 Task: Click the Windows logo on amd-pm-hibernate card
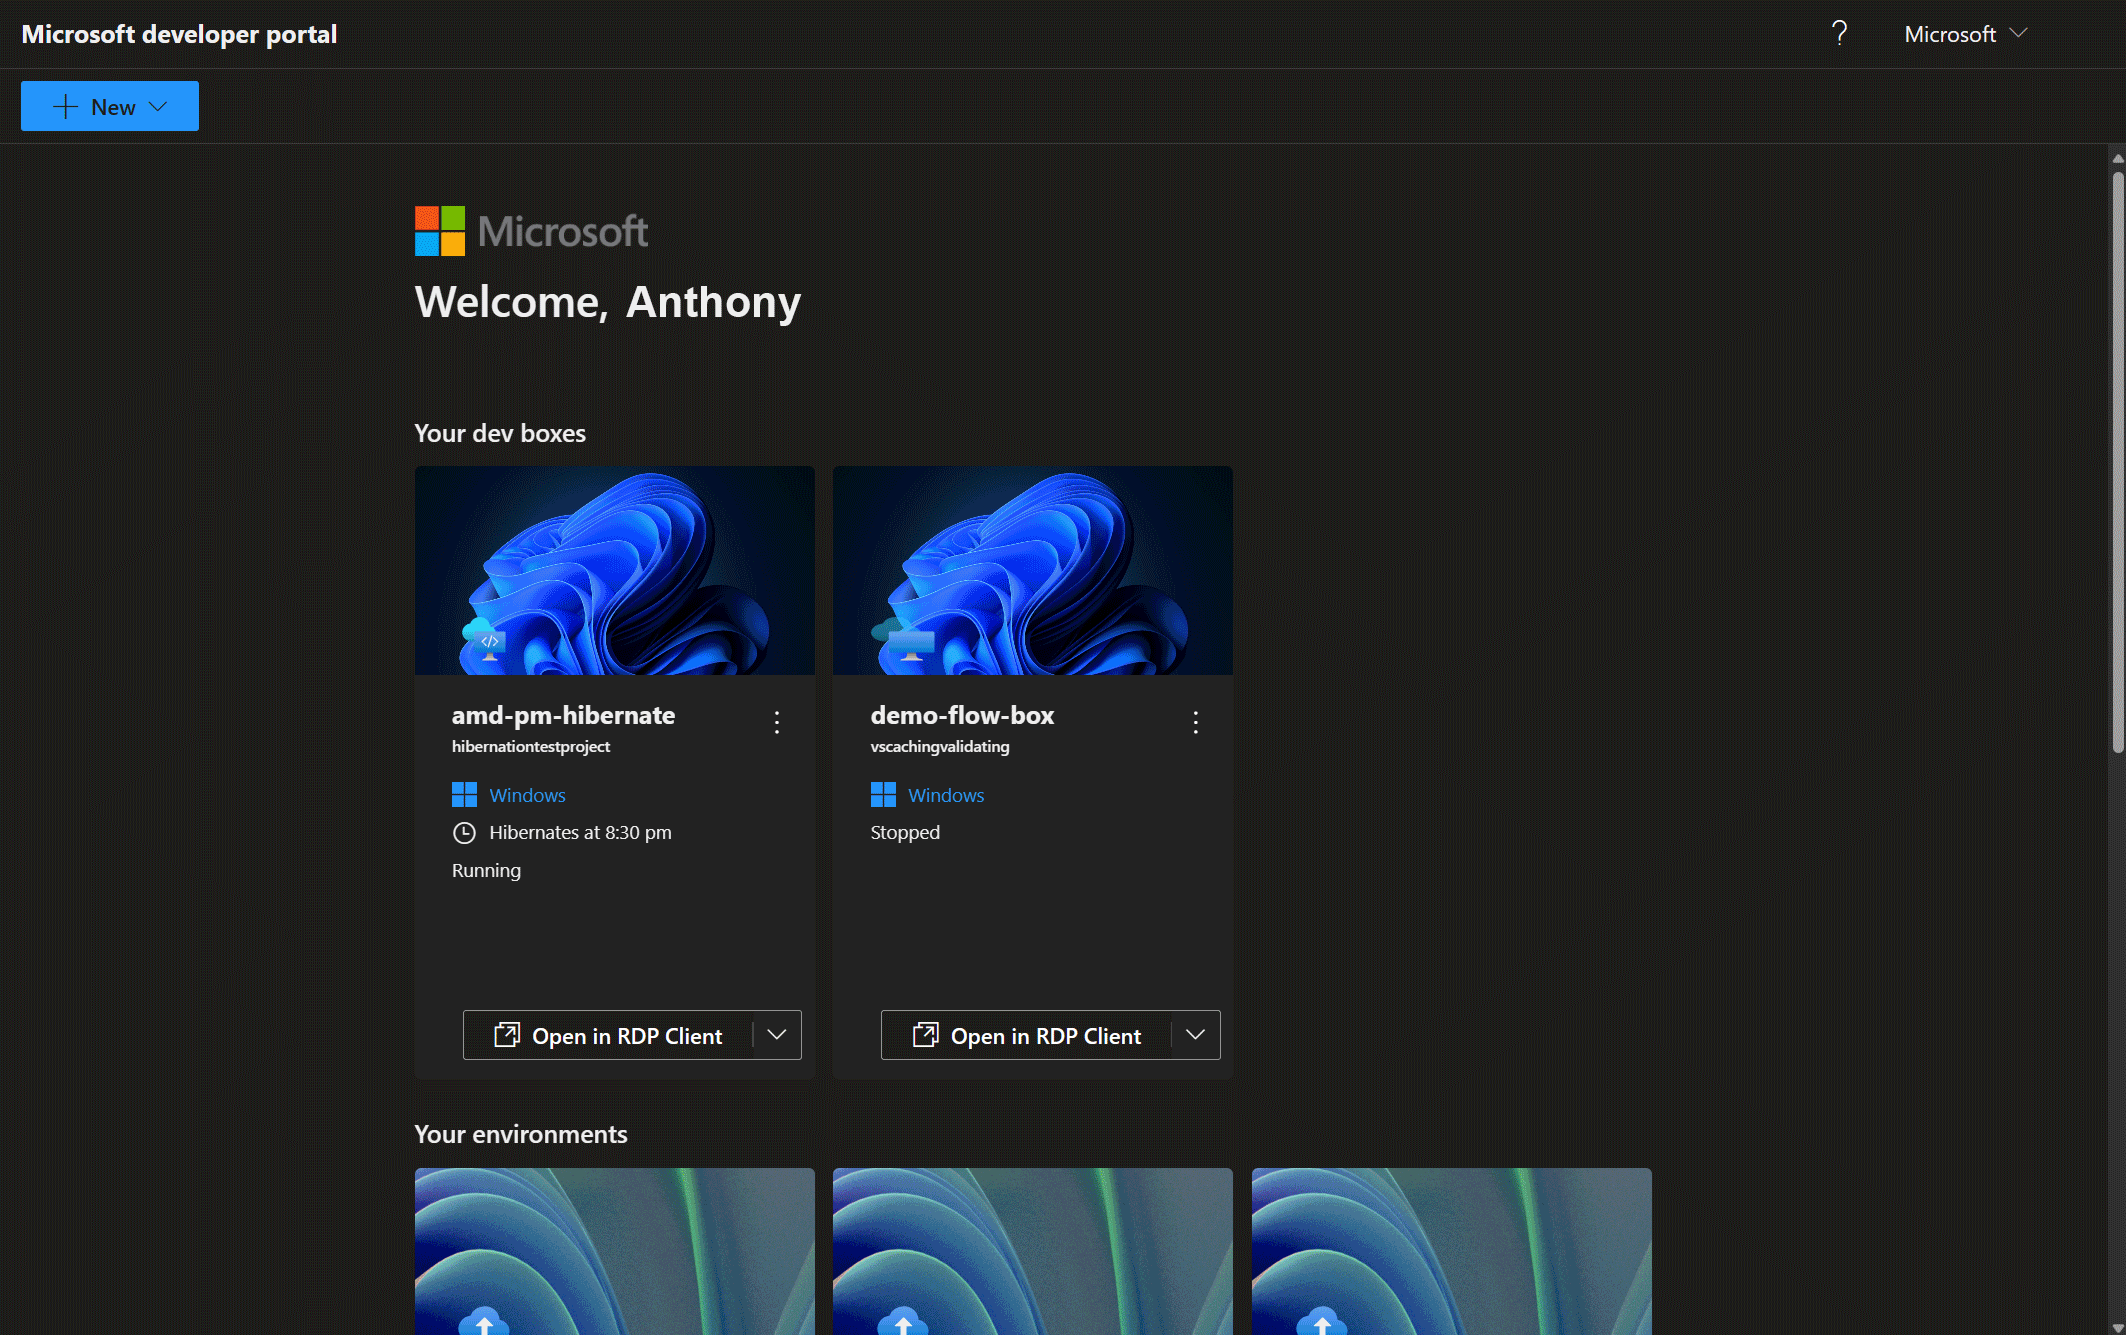point(464,795)
